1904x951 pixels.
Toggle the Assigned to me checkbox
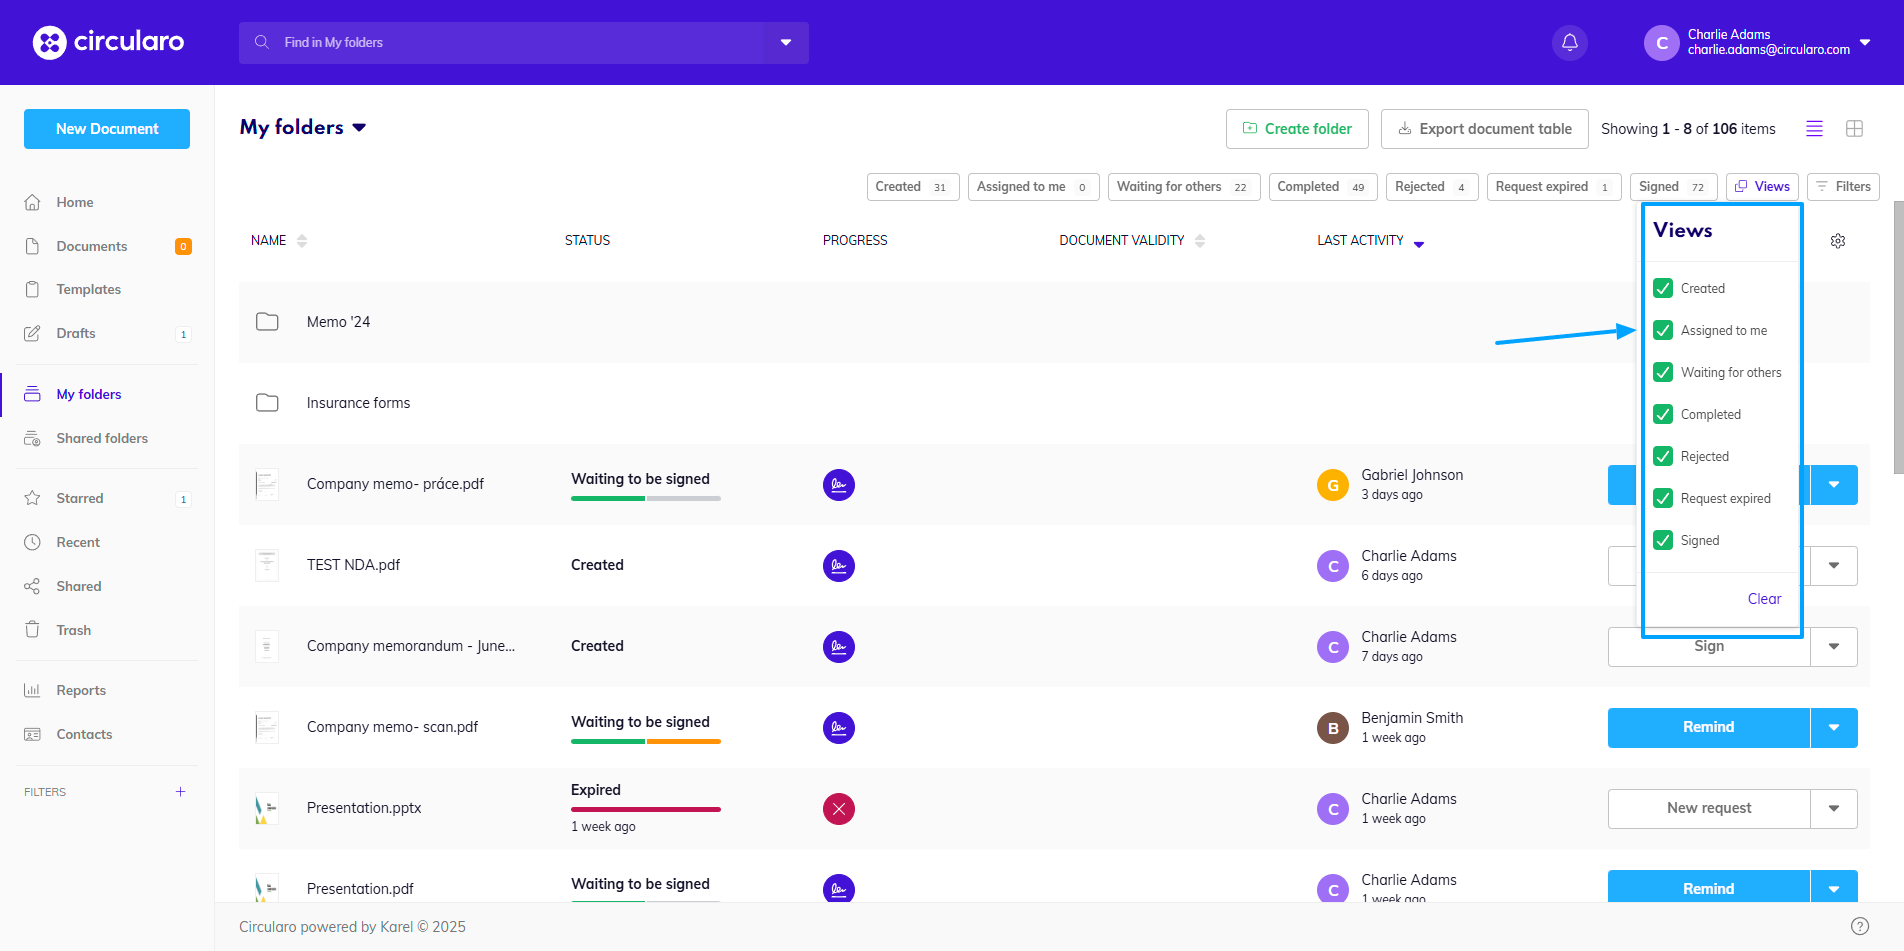click(1663, 330)
